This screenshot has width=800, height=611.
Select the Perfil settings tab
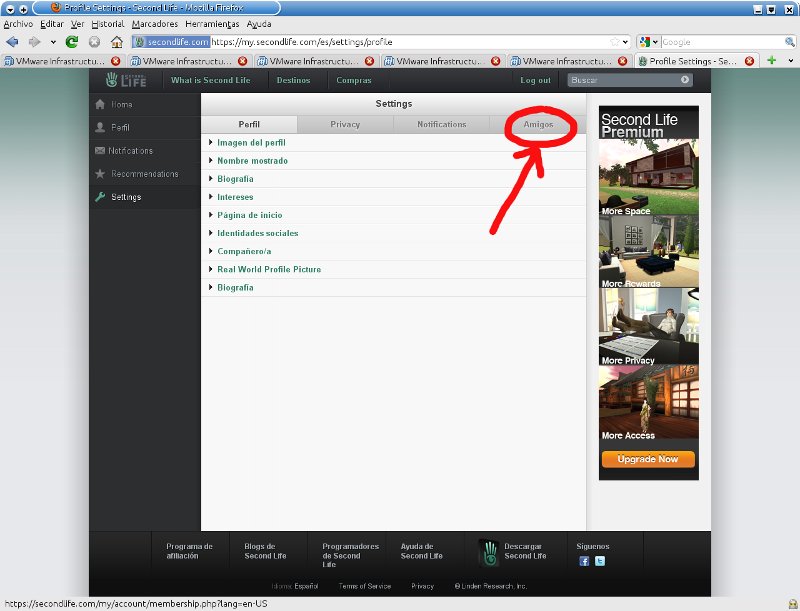(x=249, y=124)
